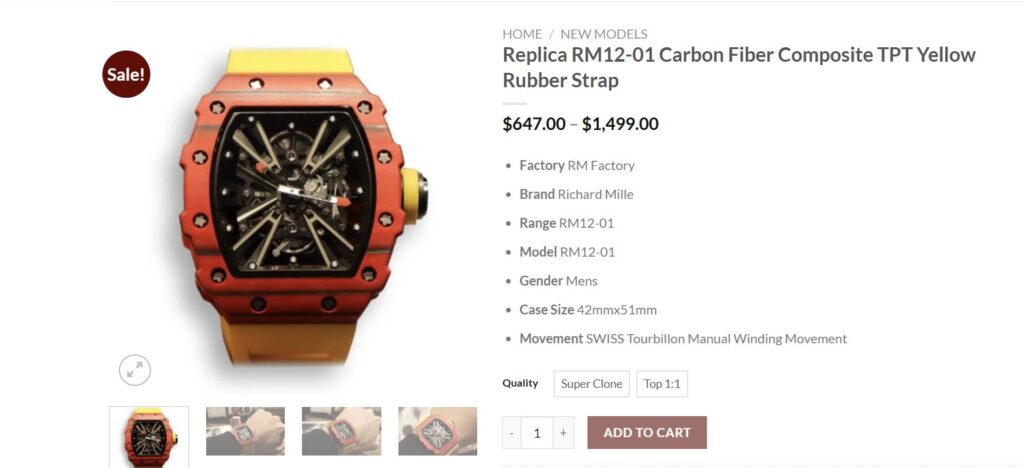1024x468 pixels.
Task: Open the NEW MODELS breadcrumb category
Action: 604,34
